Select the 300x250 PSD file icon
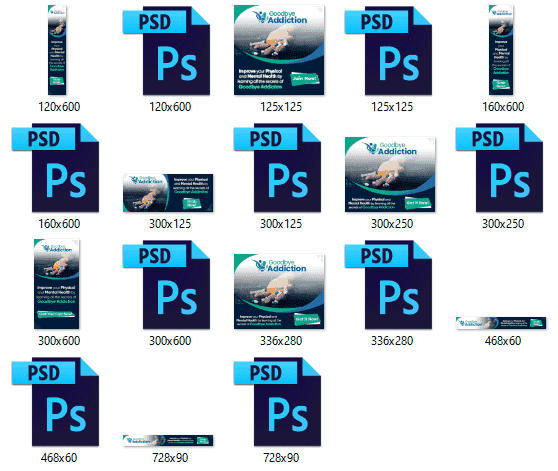558x471 pixels. [499, 168]
